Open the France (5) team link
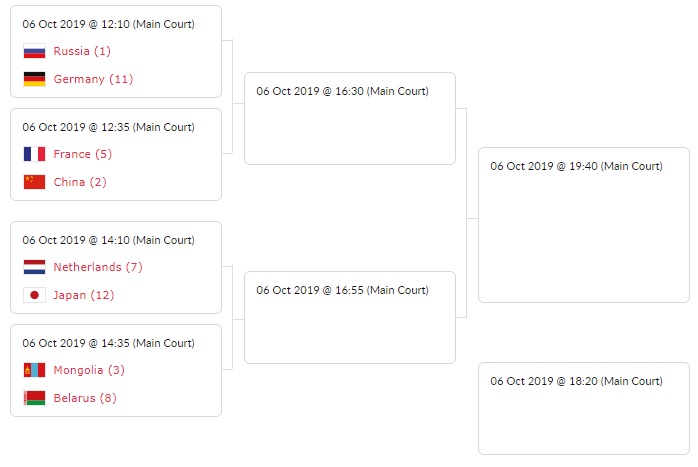Image resolution: width=698 pixels, height=467 pixels. [x=83, y=154]
